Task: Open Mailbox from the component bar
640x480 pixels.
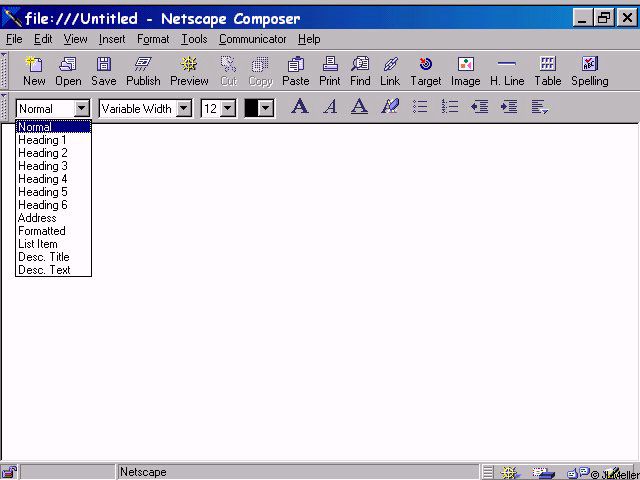Action: click(543, 473)
